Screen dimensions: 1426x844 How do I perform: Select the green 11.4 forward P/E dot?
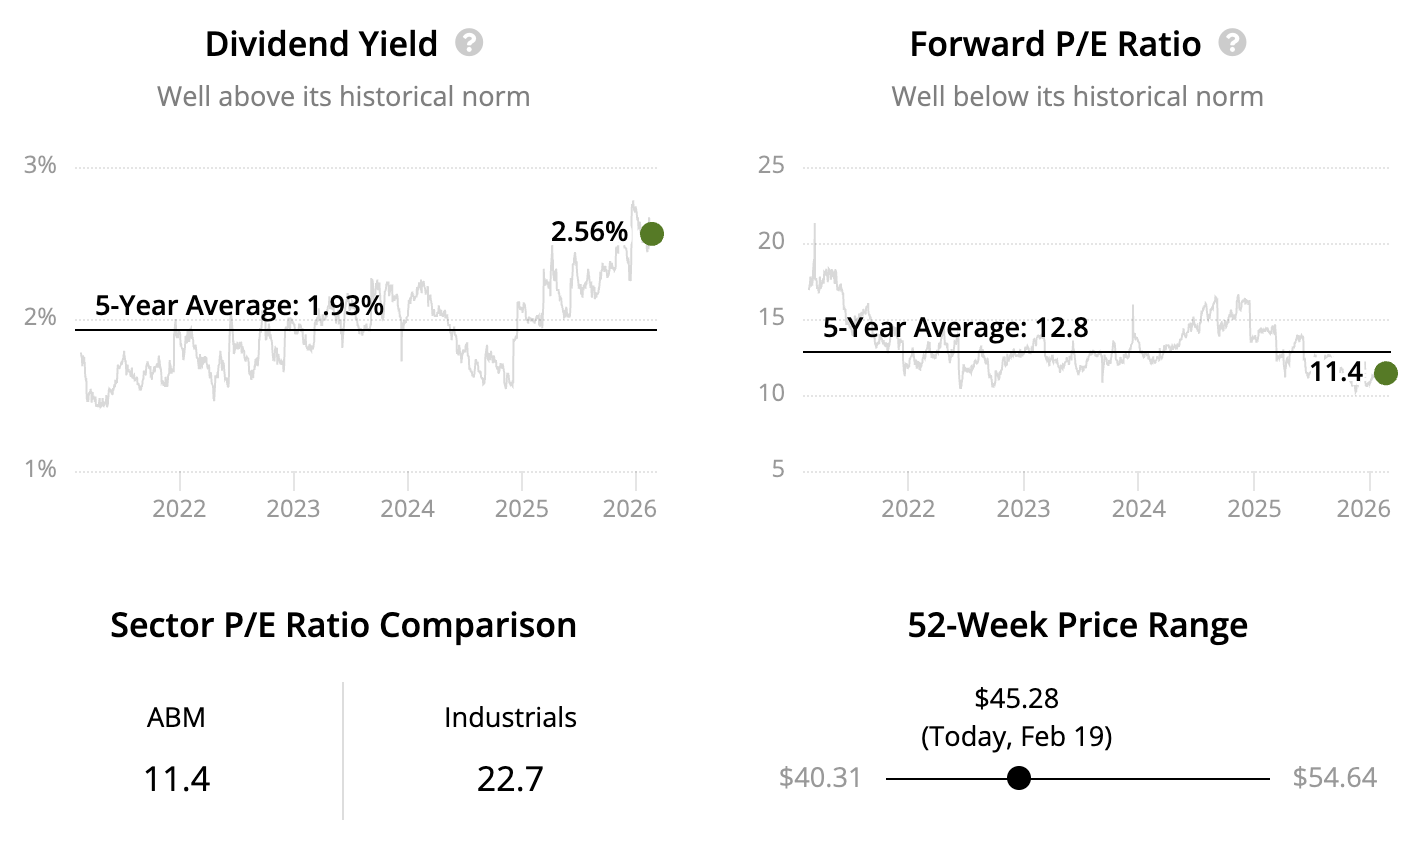pos(1385,373)
